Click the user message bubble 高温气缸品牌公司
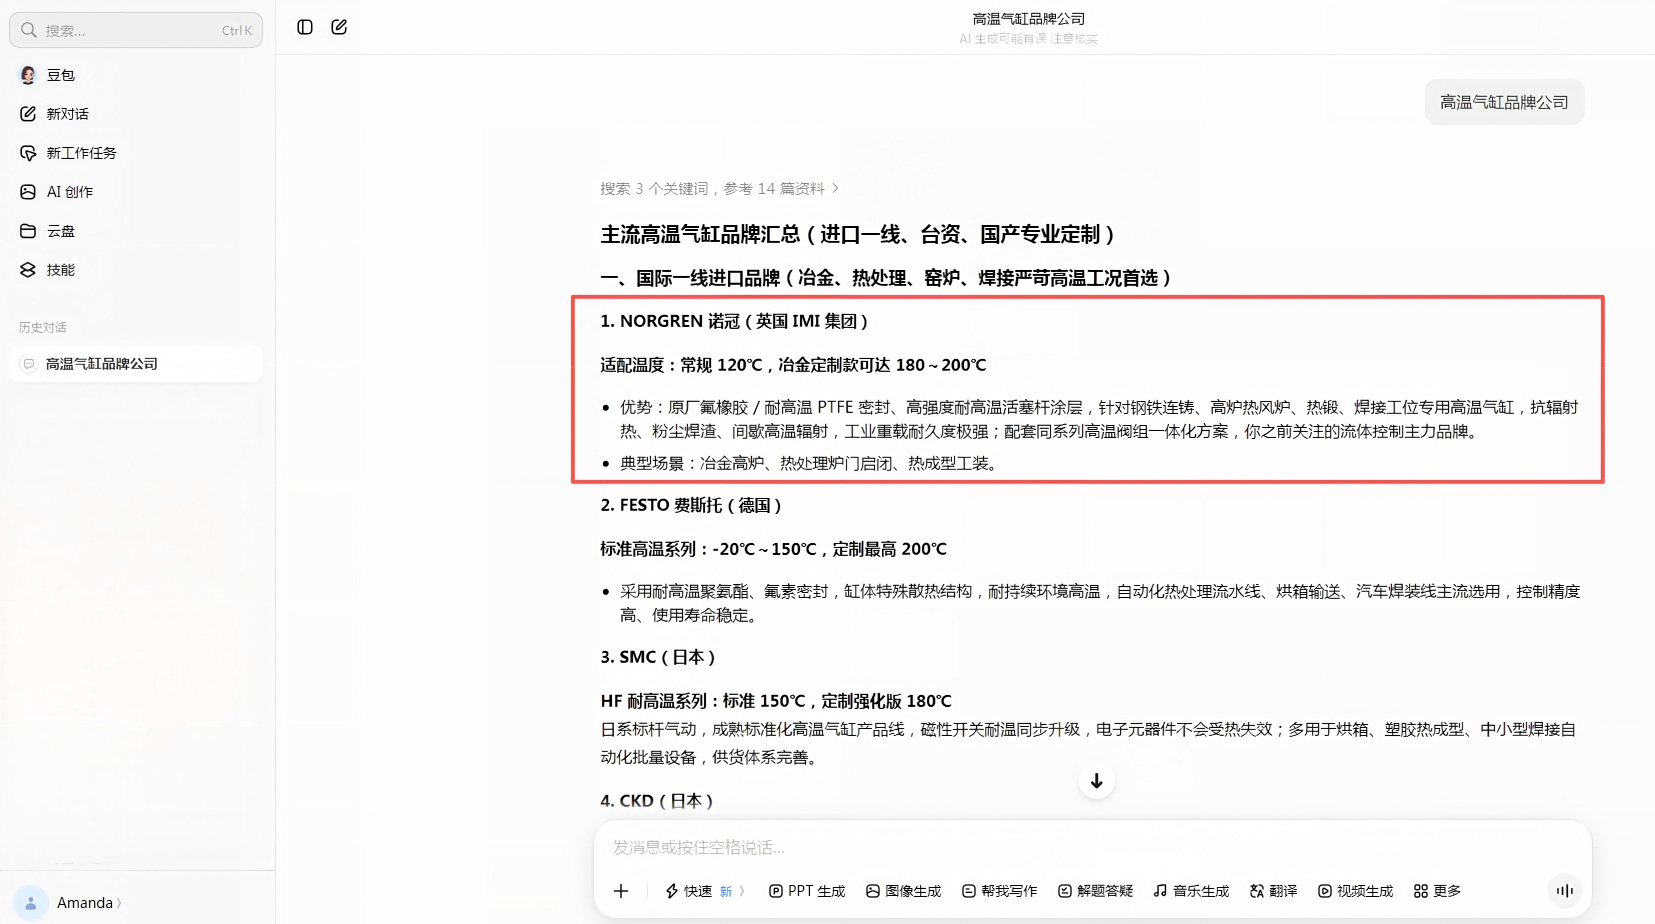Image resolution: width=1655 pixels, height=924 pixels. tap(1504, 102)
